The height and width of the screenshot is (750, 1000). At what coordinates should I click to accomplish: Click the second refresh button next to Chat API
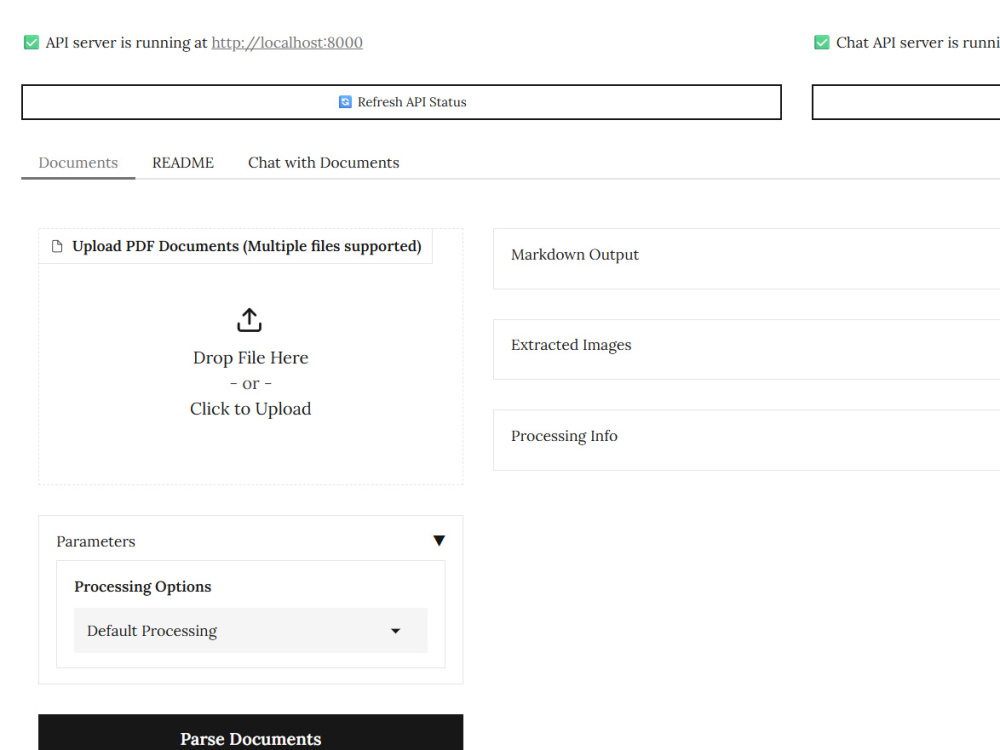tap(906, 102)
